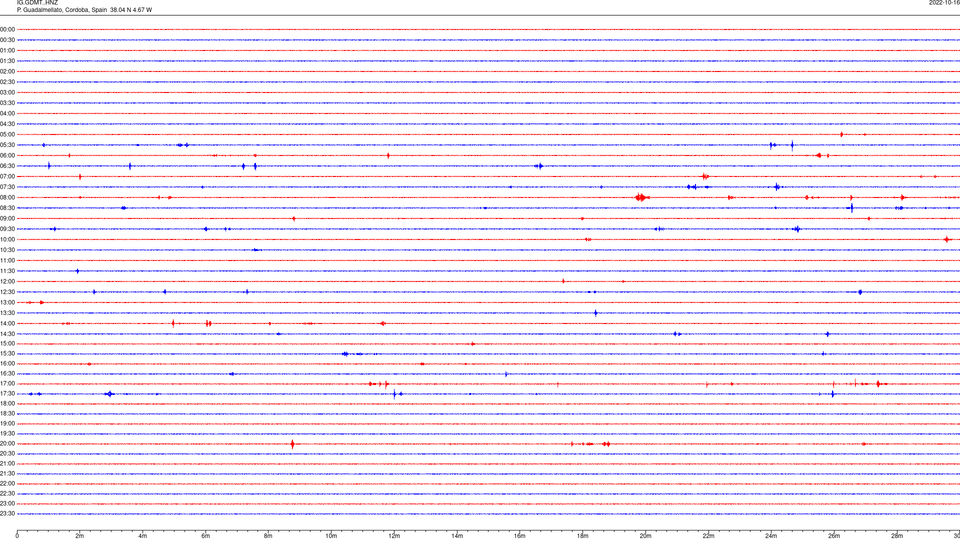The width and height of the screenshot is (960, 540).
Task: Select the 22m axis tick label
Action: 708,536
